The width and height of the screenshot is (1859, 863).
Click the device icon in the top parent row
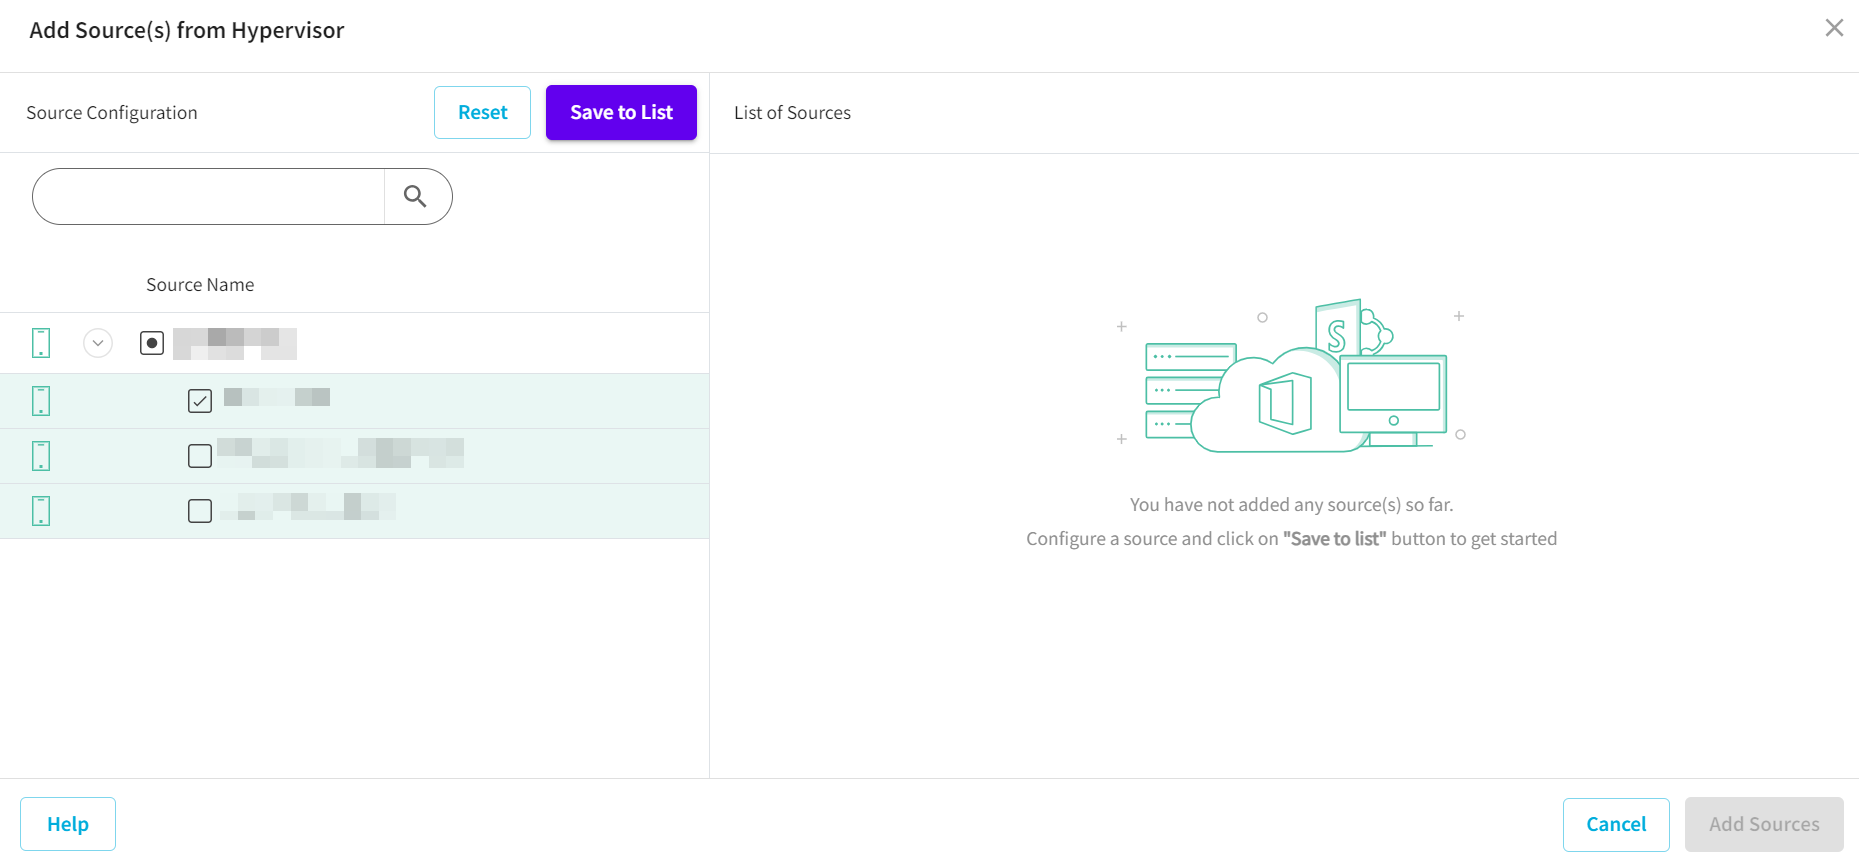(x=41, y=343)
